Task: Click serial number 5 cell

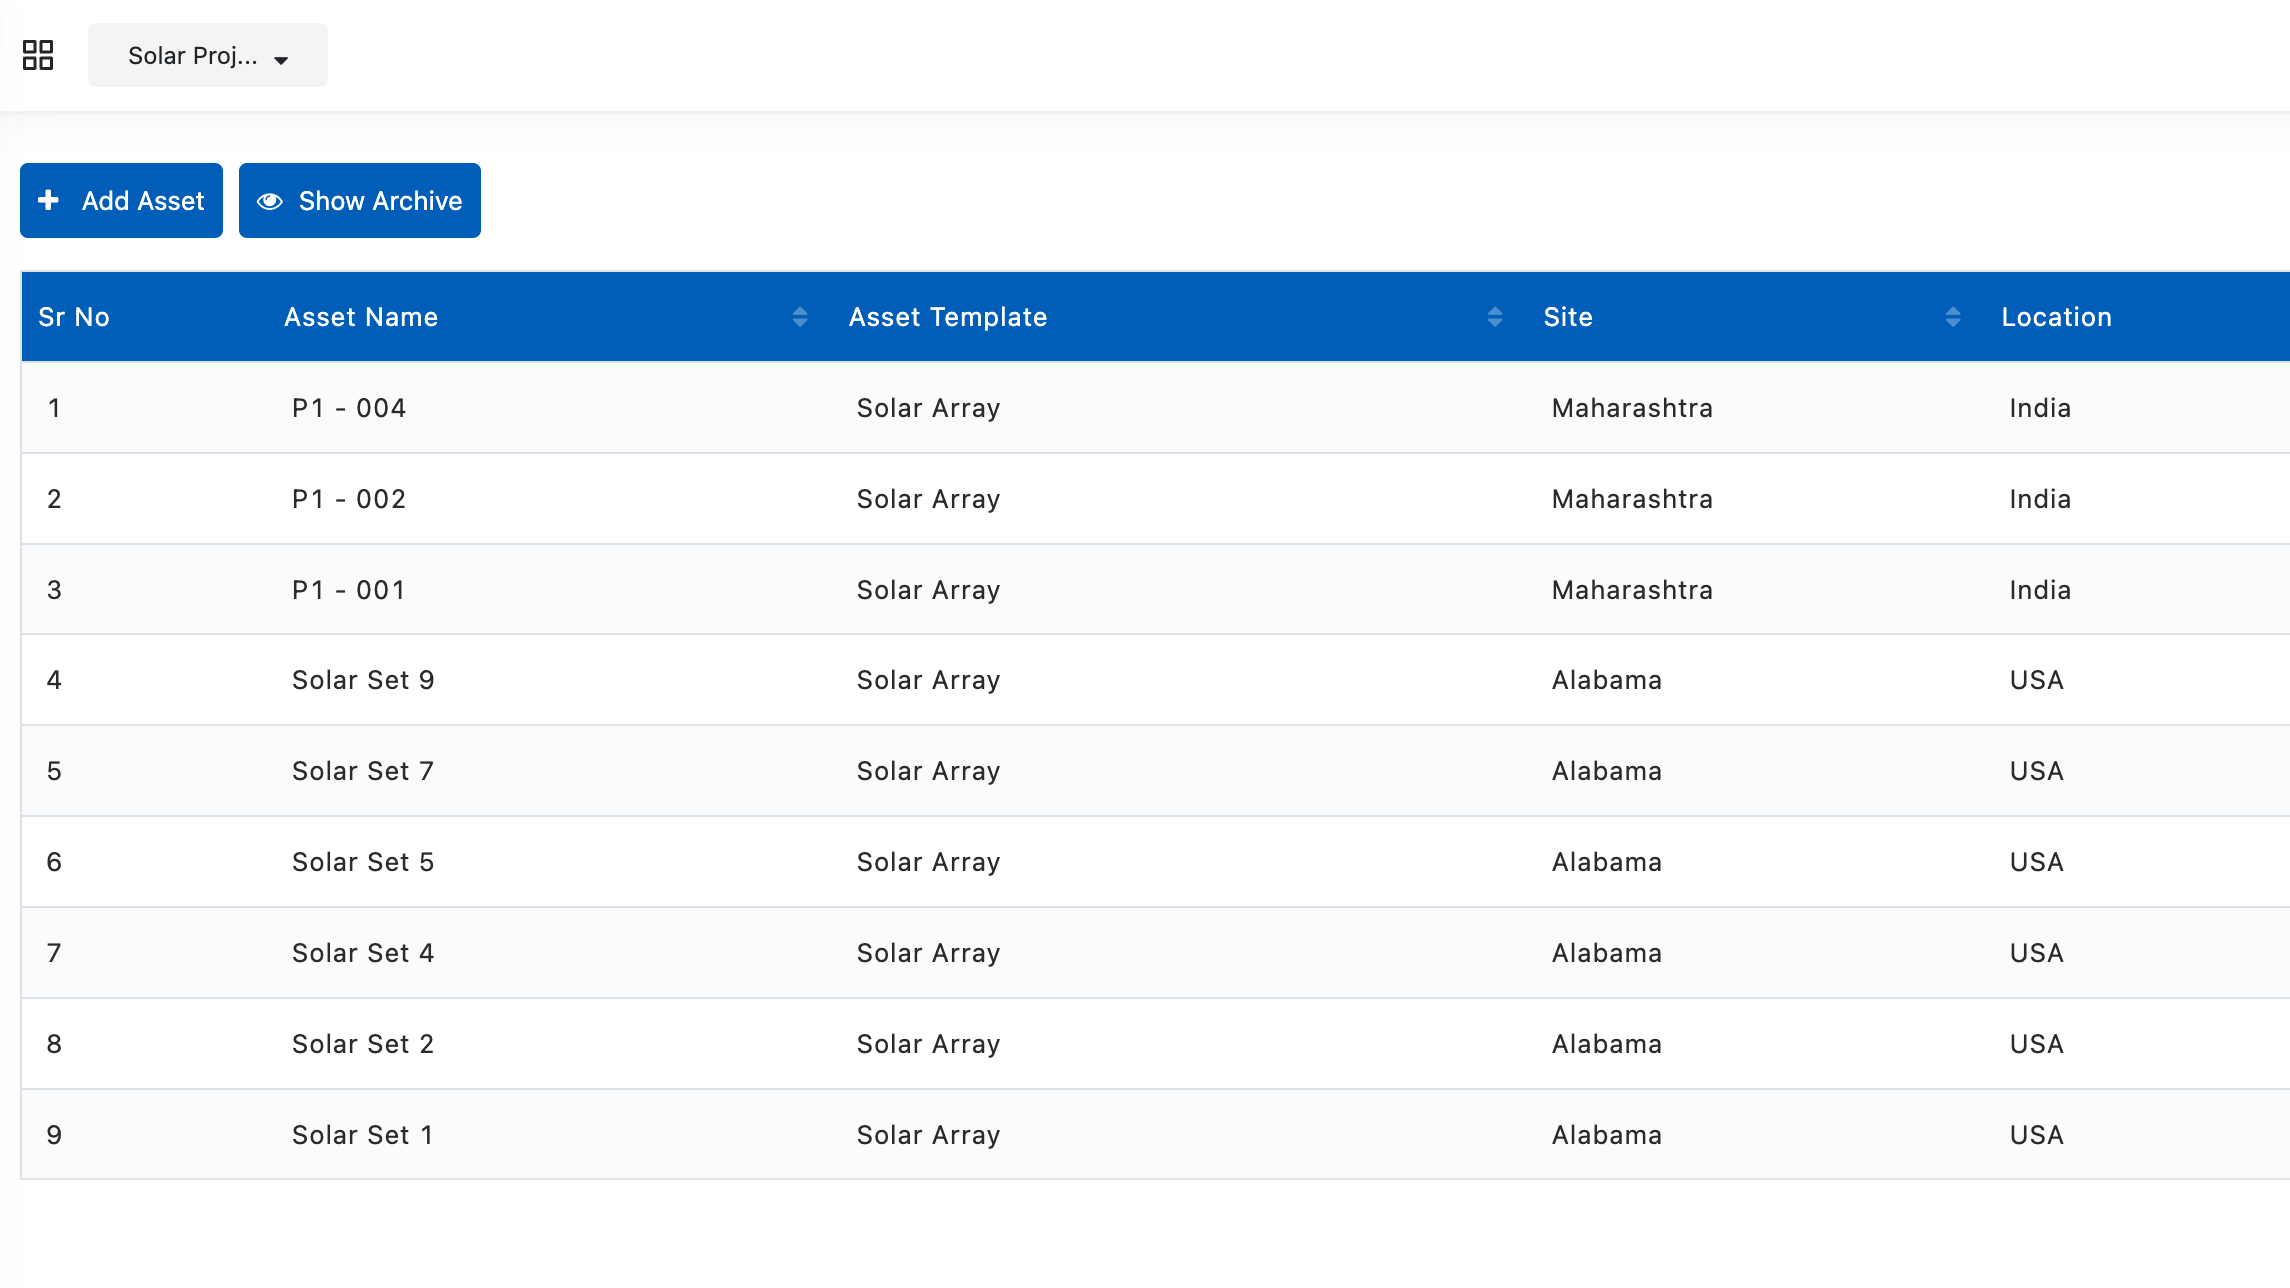Action: [54, 771]
